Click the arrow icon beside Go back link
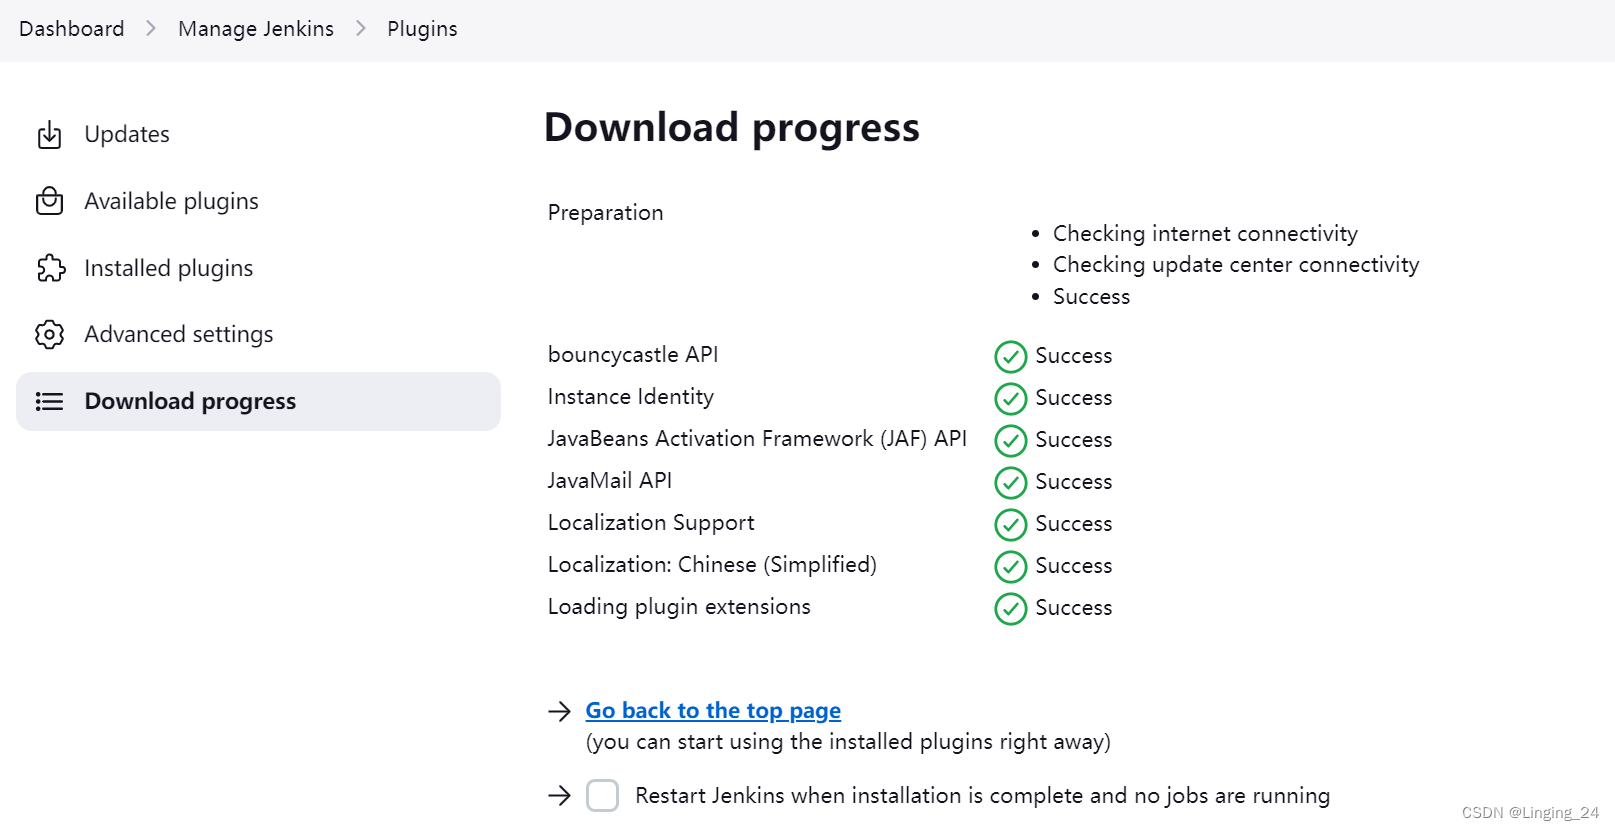Image resolution: width=1615 pixels, height=831 pixels. pos(560,711)
